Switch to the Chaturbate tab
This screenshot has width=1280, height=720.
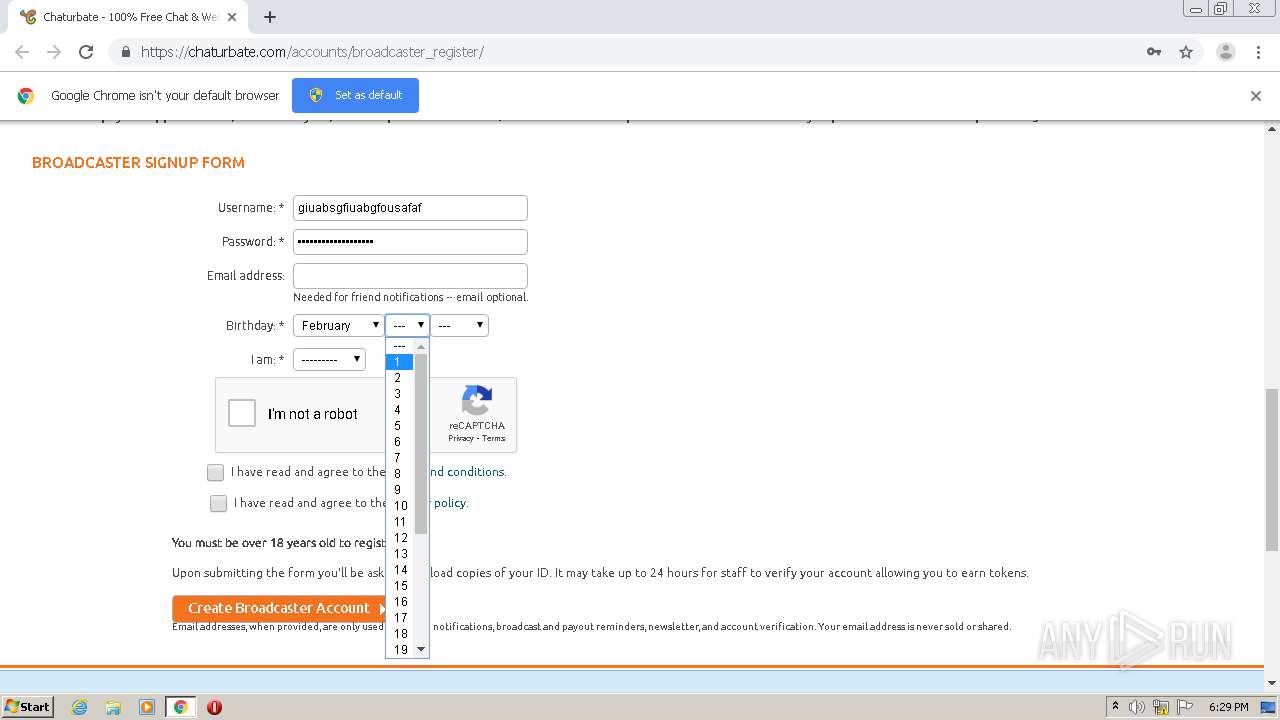tap(130, 17)
